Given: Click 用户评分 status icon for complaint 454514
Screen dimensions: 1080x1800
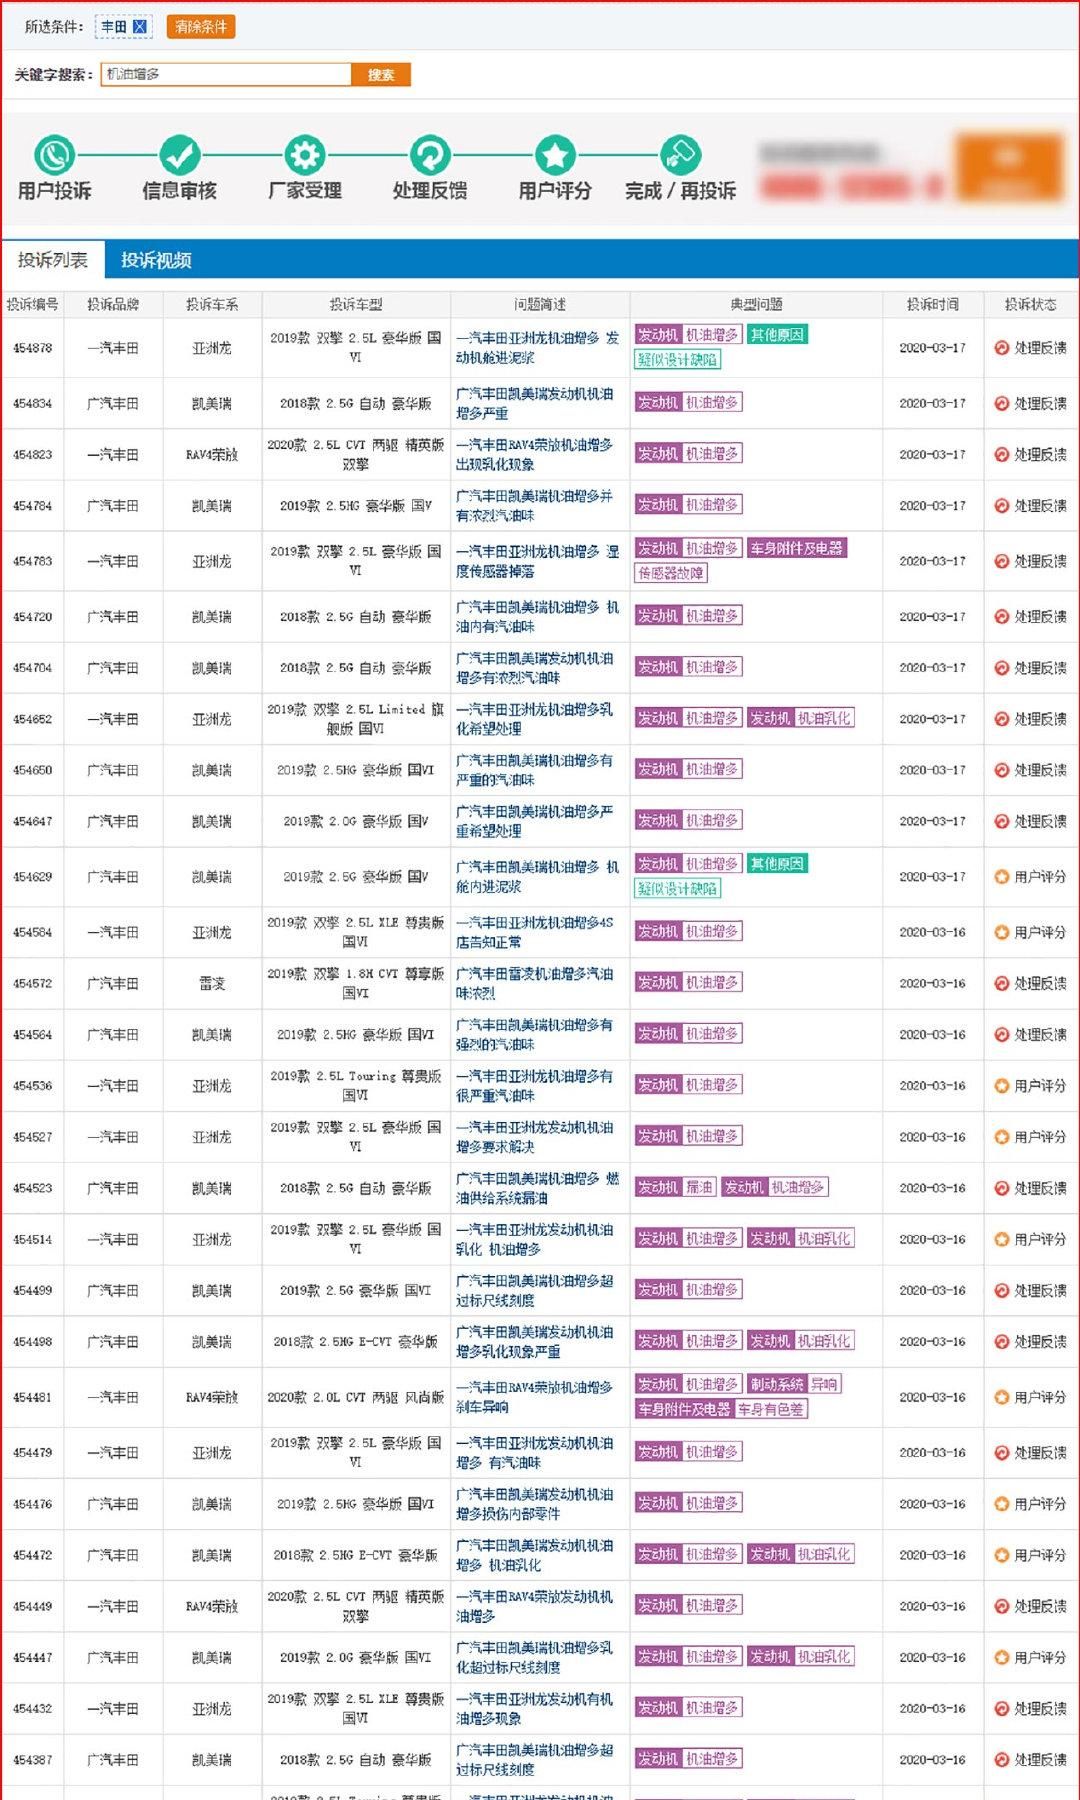Looking at the screenshot, I should (1001, 1240).
